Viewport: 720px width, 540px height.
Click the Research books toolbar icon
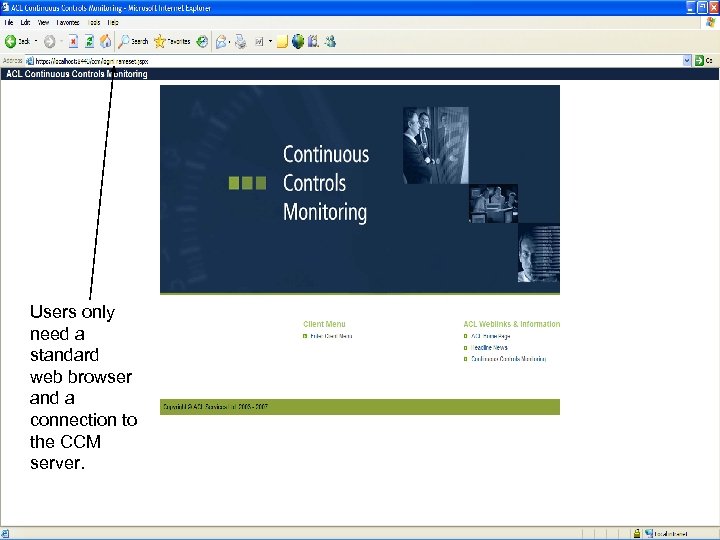[313, 42]
